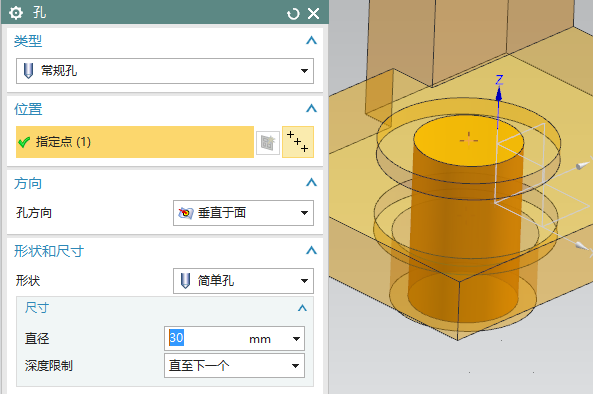Collapse the 位置 section

(x=311, y=108)
